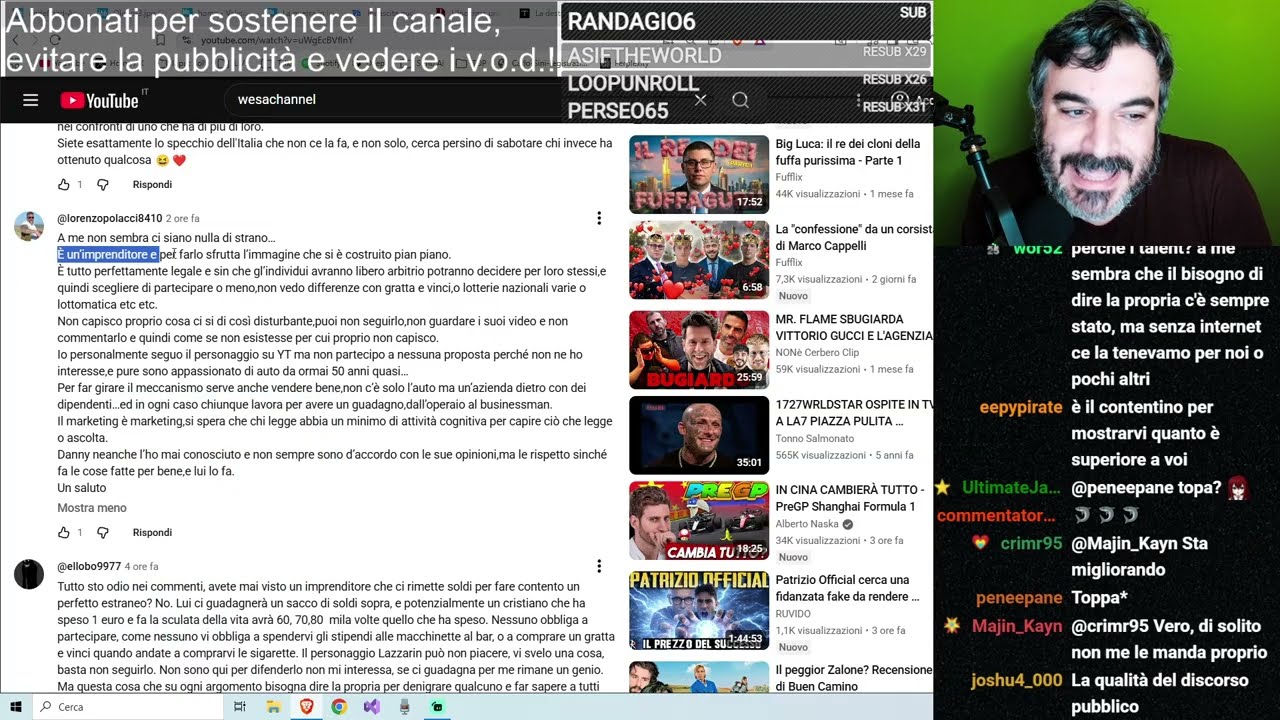Open the MR. FLAME SBUGIARDA thumbnail
The height and width of the screenshot is (720, 1280).
click(x=699, y=350)
